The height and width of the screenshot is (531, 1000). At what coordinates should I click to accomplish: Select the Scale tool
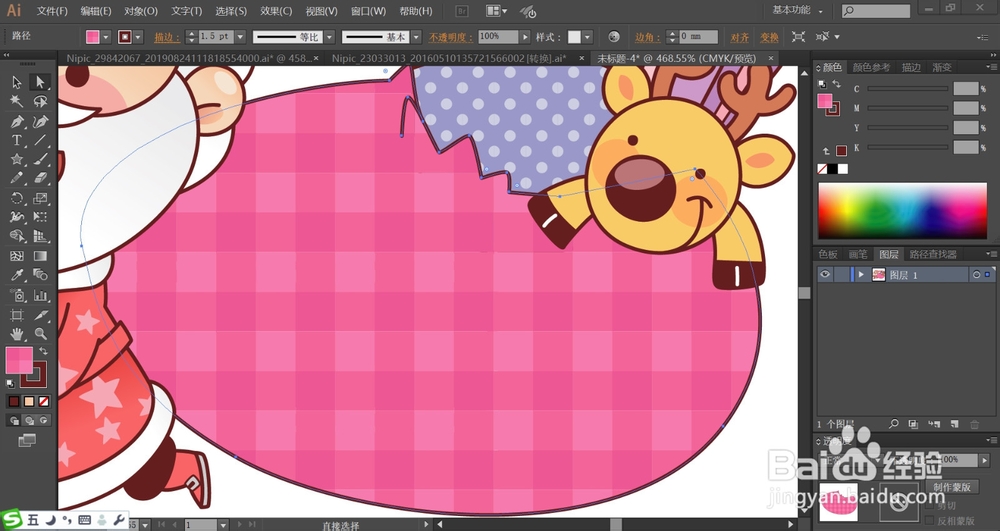[40, 198]
